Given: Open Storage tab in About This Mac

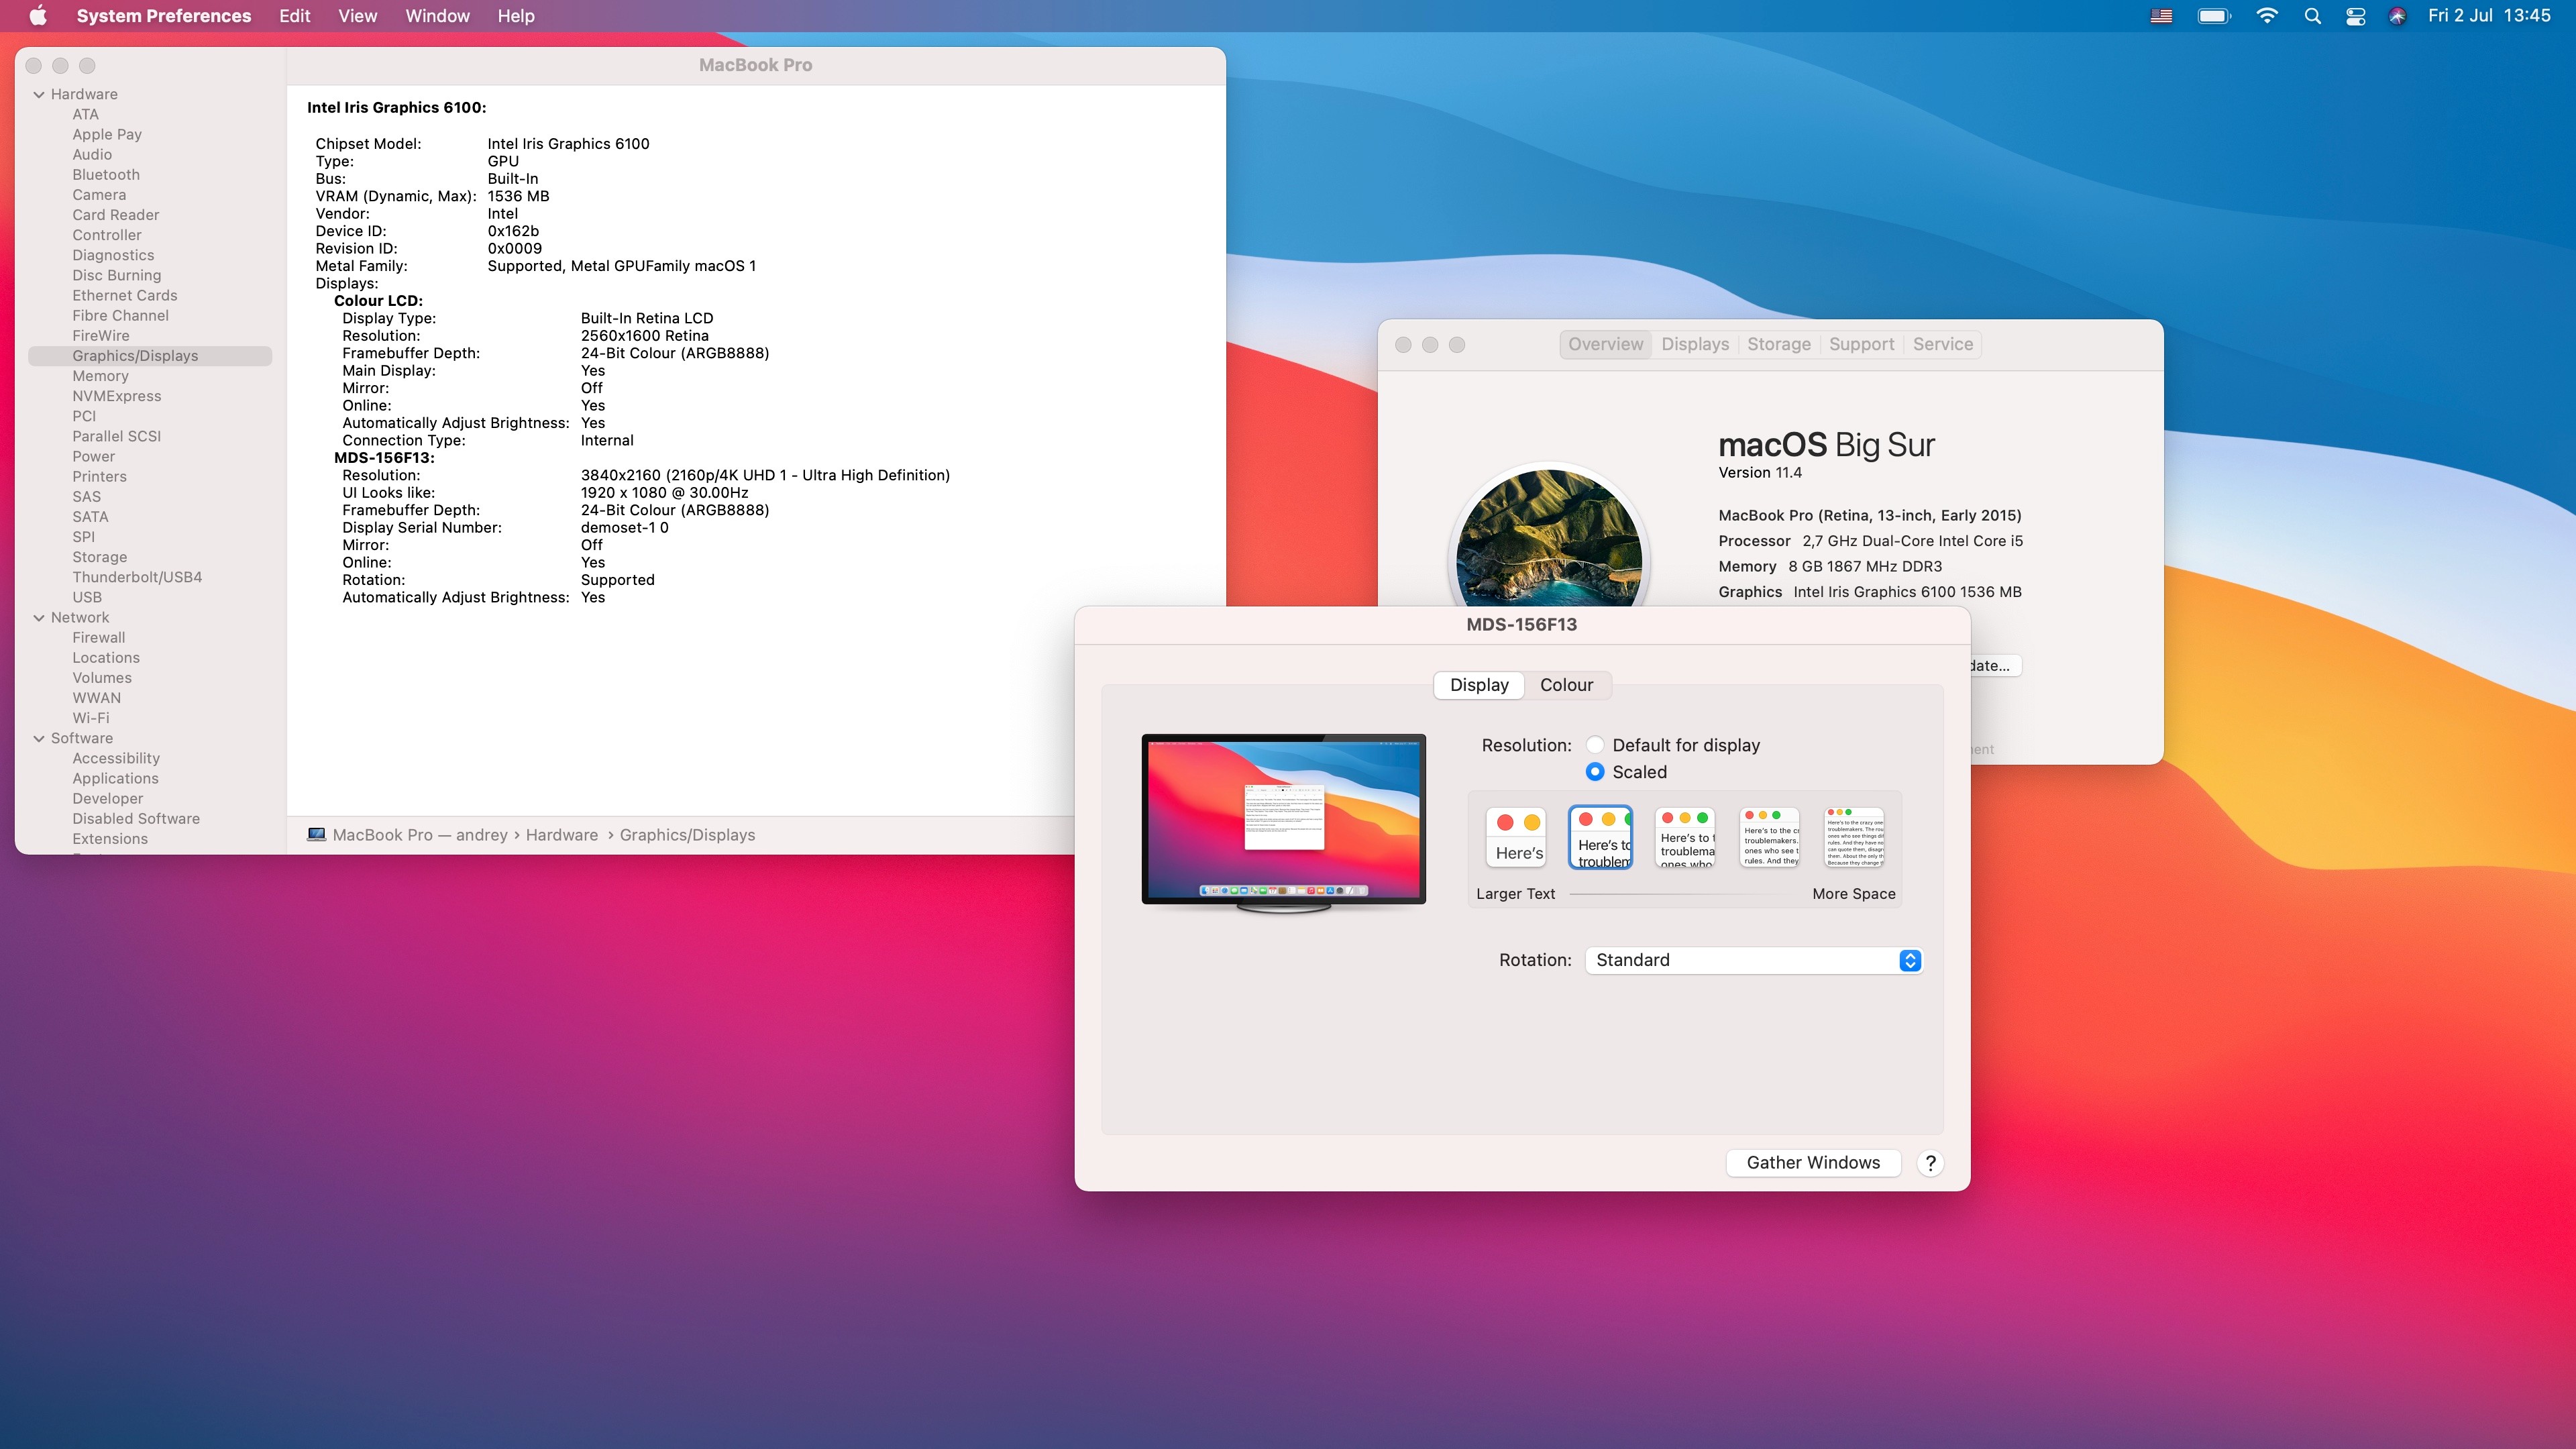Looking at the screenshot, I should [x=1779, y=344].
